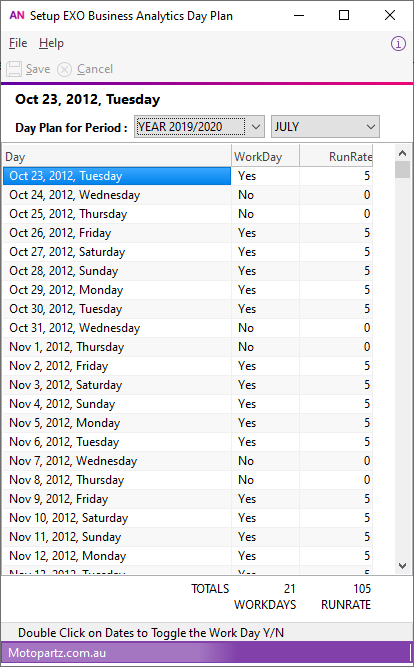The image size is (414, 667).
Task: Click the Save button label
Action: [38, 69]
